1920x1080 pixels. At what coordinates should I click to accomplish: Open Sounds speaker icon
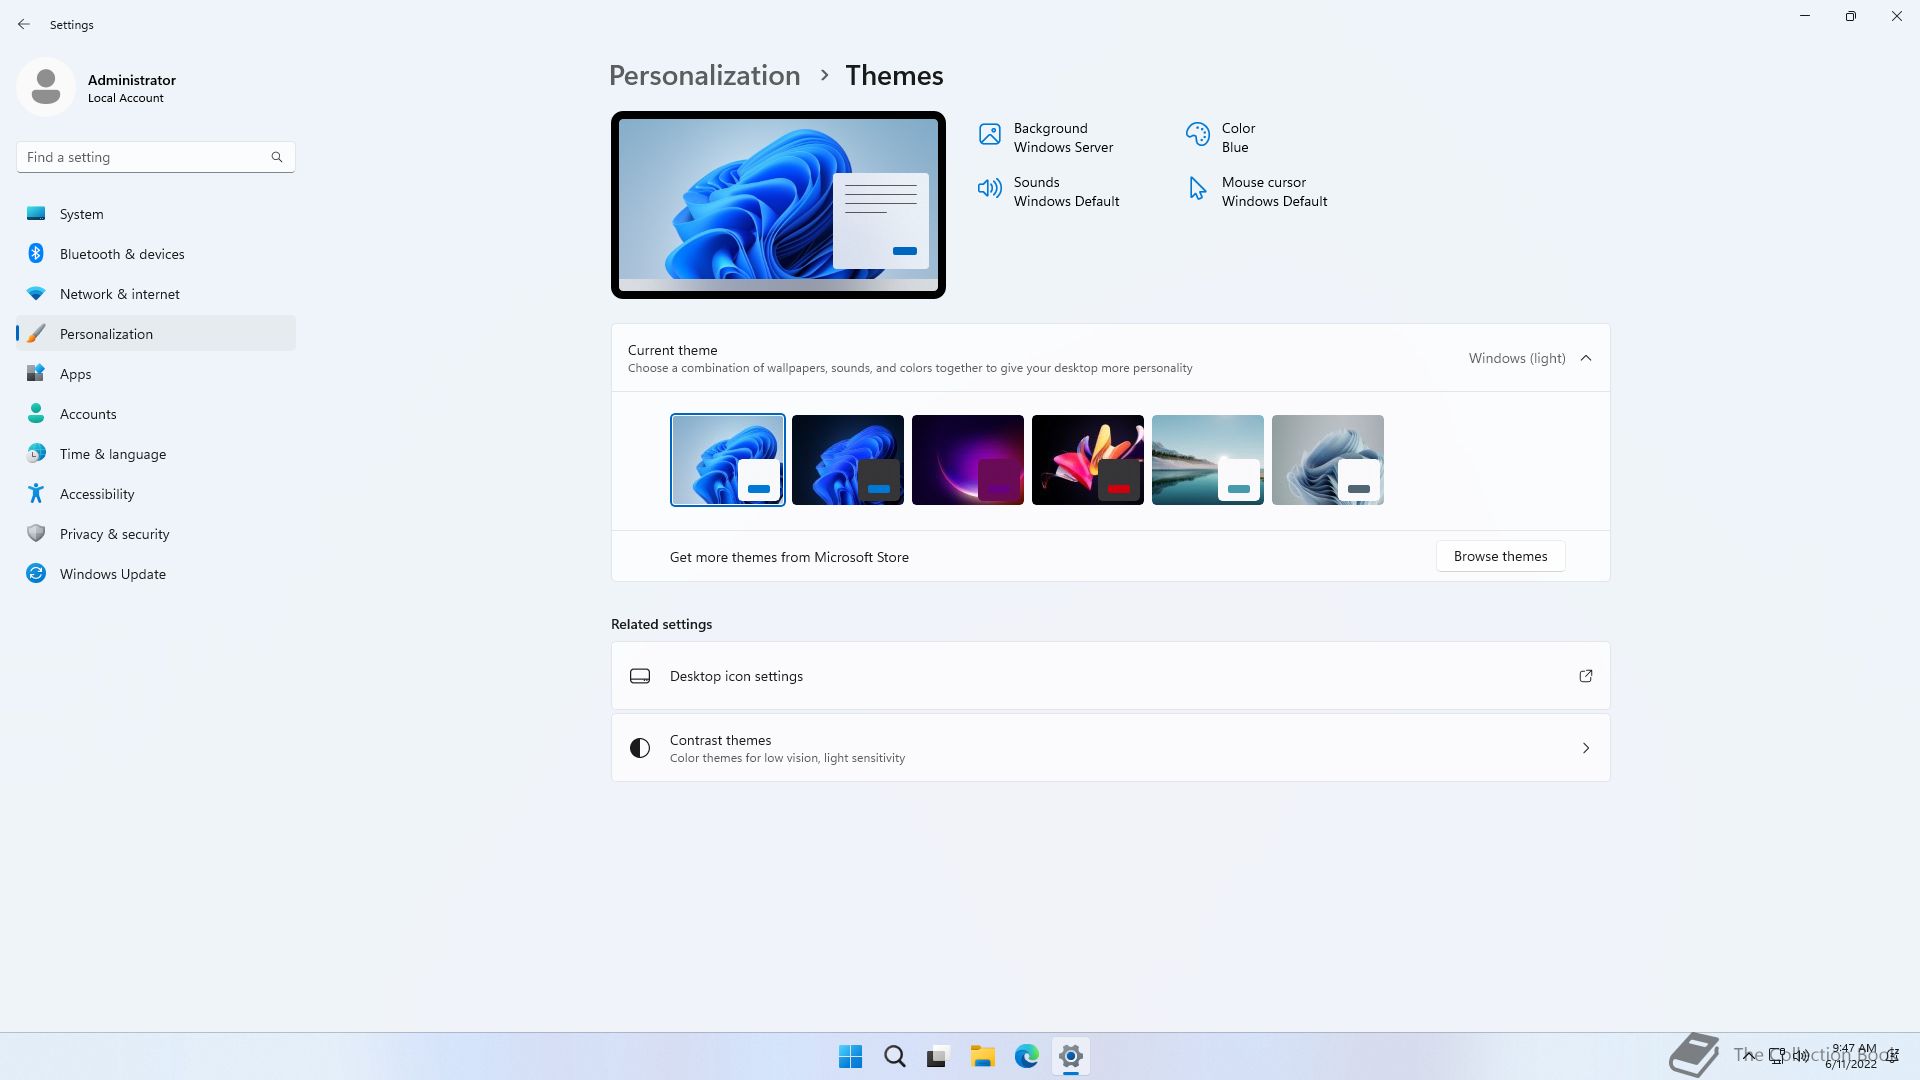tap(989, 189)
